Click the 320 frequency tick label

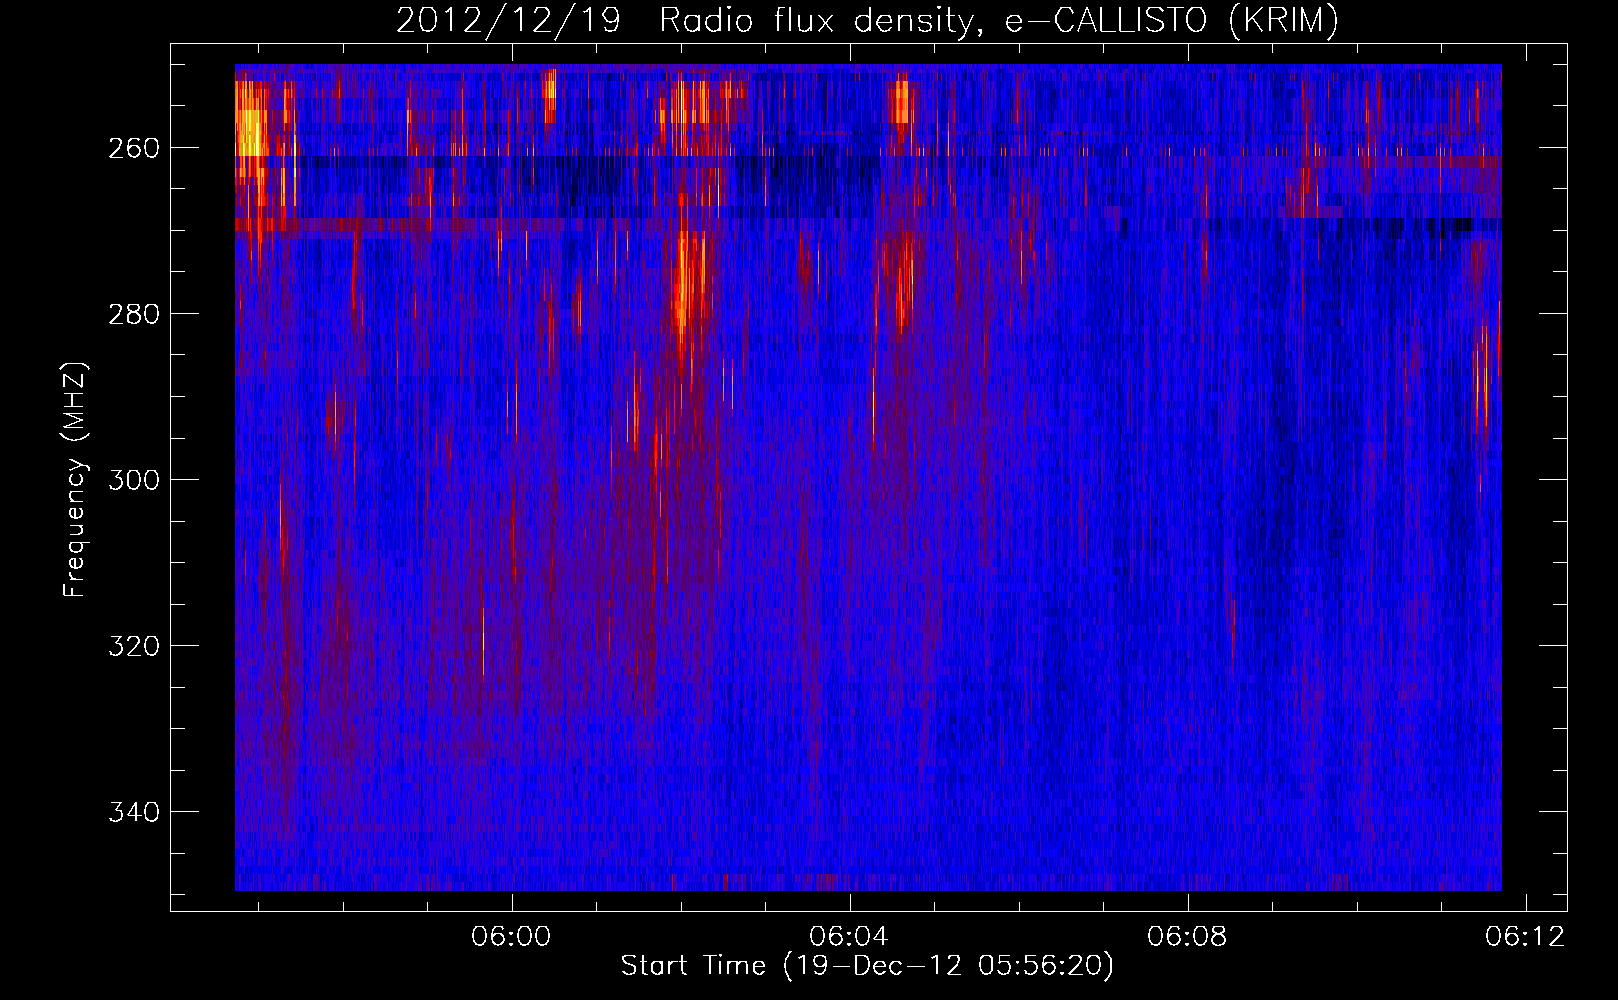pos(134,646)
